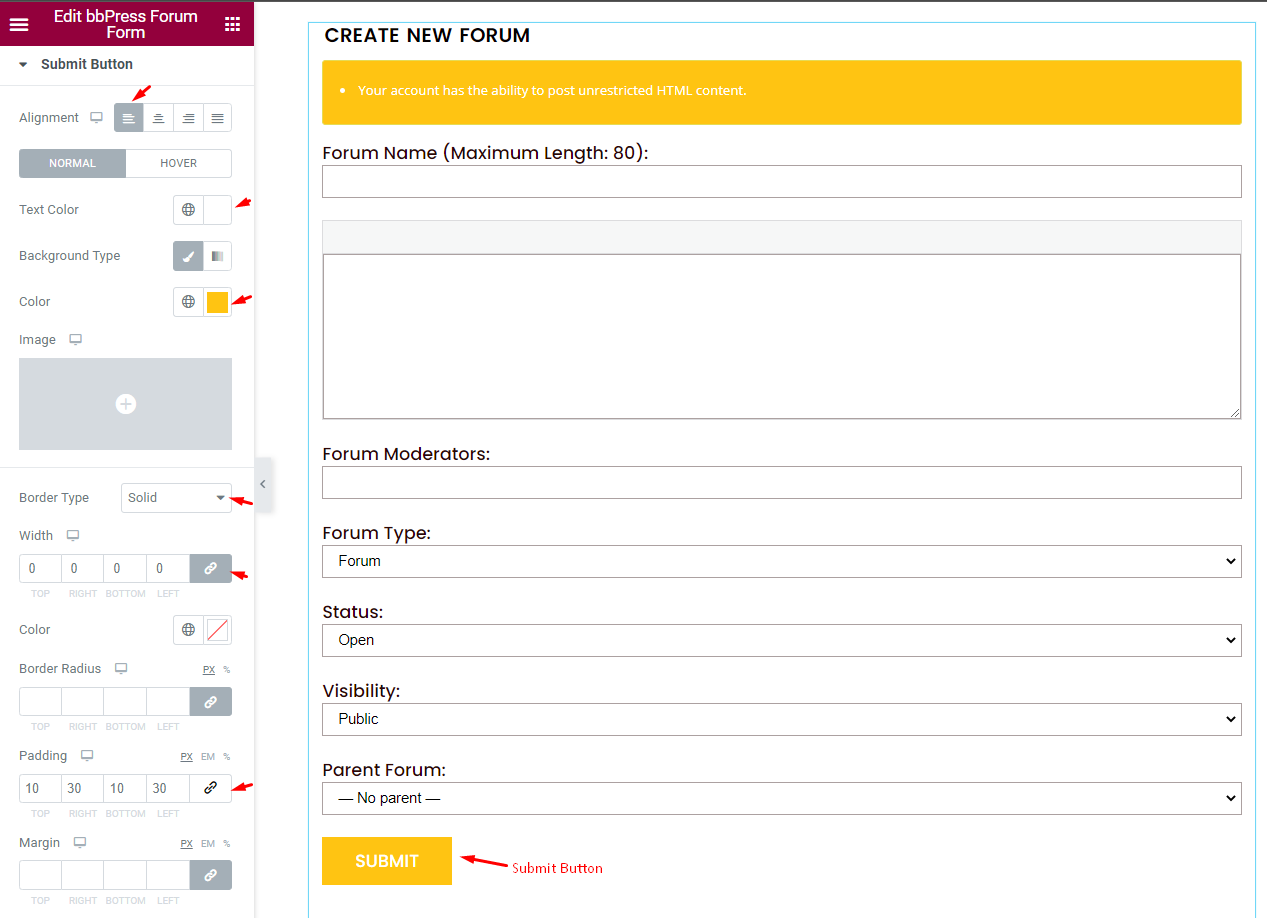Expand the Visibility dropdown

tap(781, 719)
